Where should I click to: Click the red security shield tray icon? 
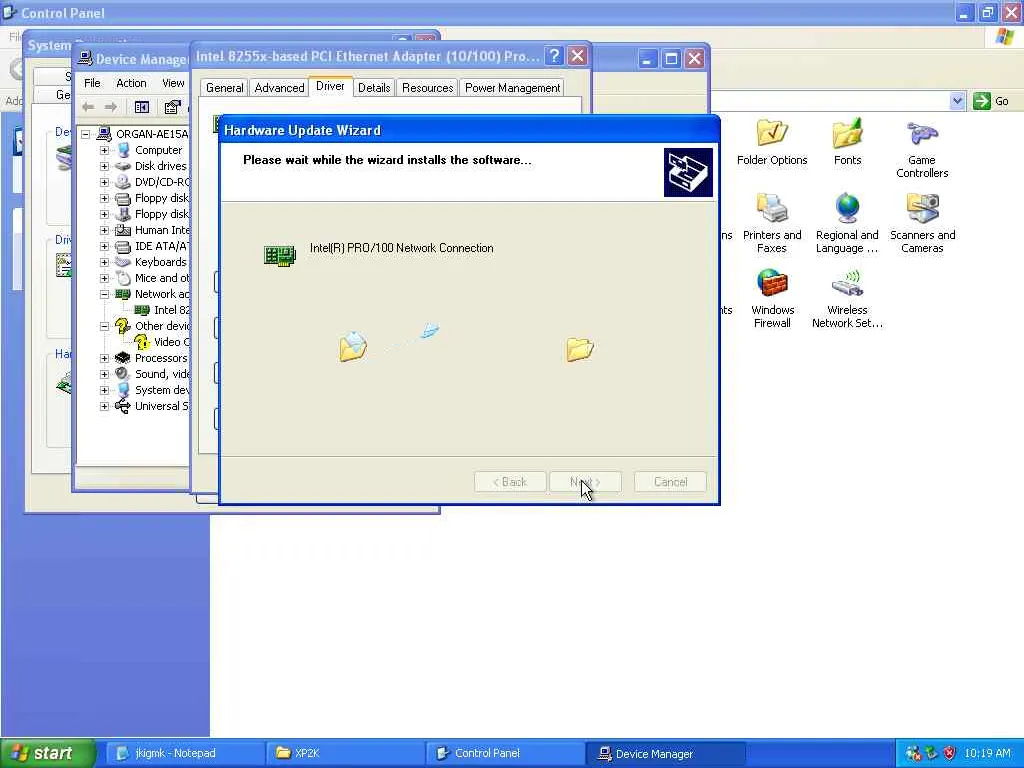950,753
